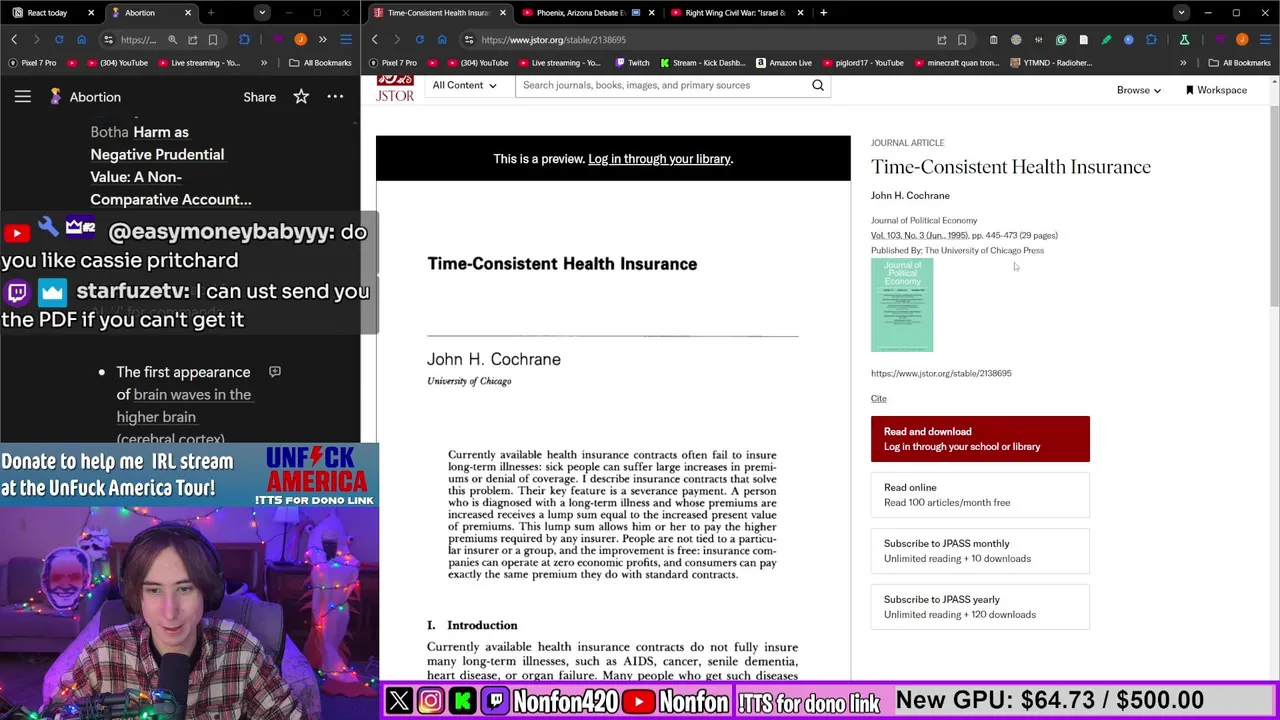Image resolution: width=1280 pixels, height=720 pixels.
Task: Expand the hidden toolbar items chevron in left window
Action: [322, 40]
